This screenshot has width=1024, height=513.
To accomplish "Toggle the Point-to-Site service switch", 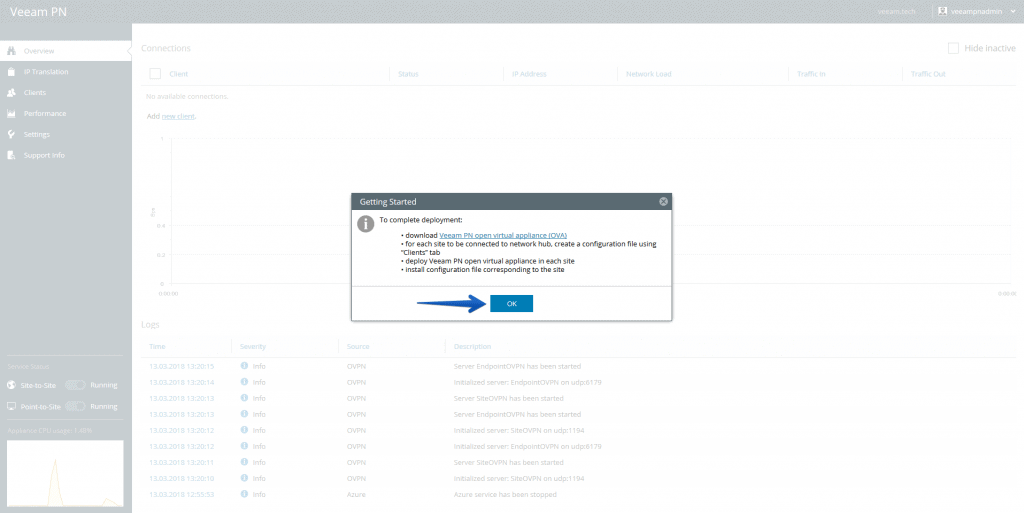I will [75, 407].
